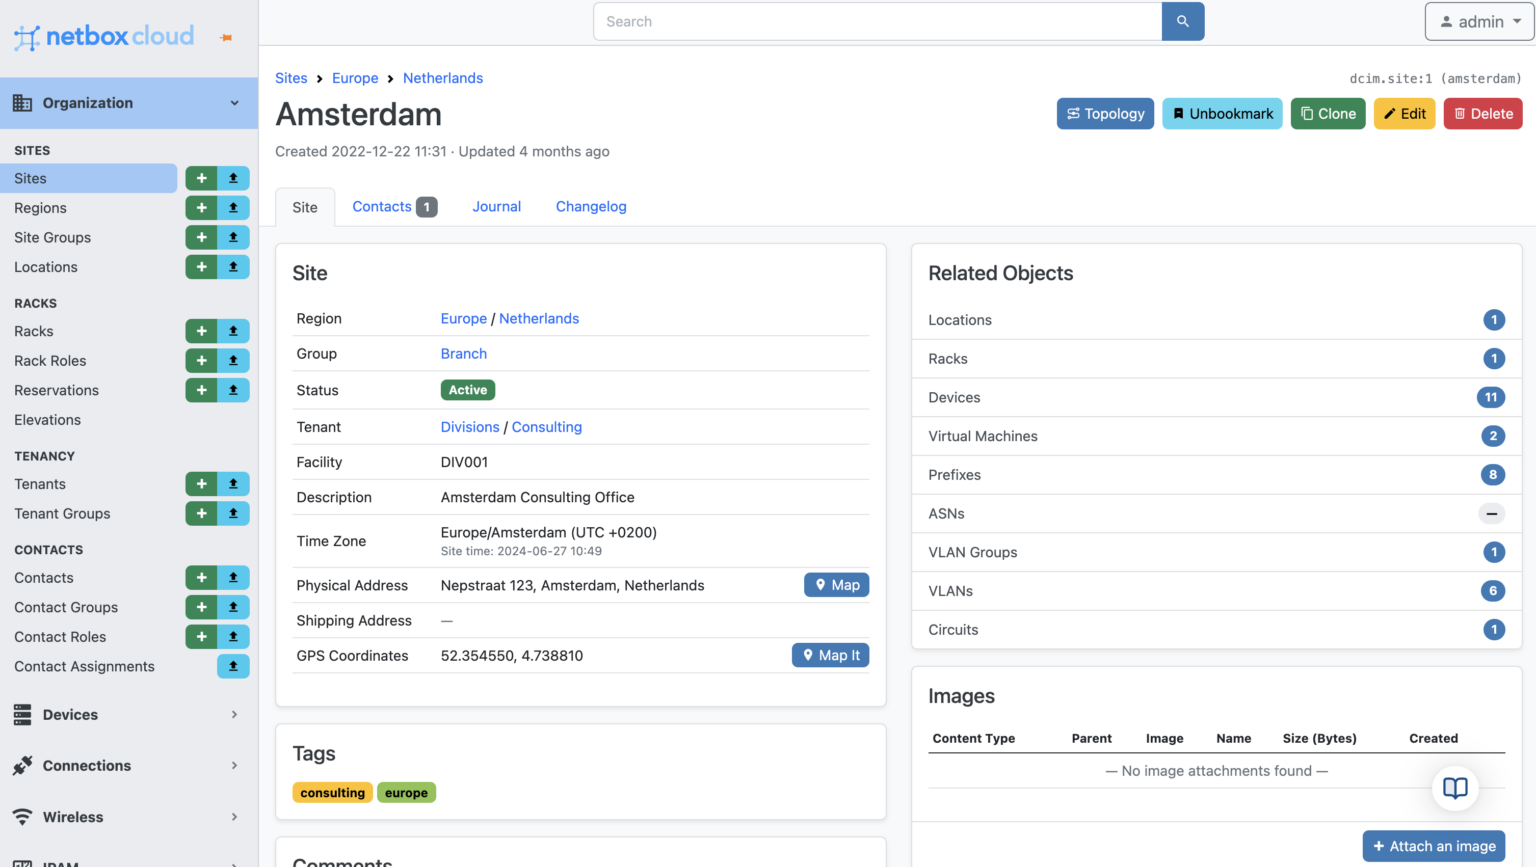Open the documentation book icon at bottom right
Screen dimensions: 1536x867
tap(1456, 788)
